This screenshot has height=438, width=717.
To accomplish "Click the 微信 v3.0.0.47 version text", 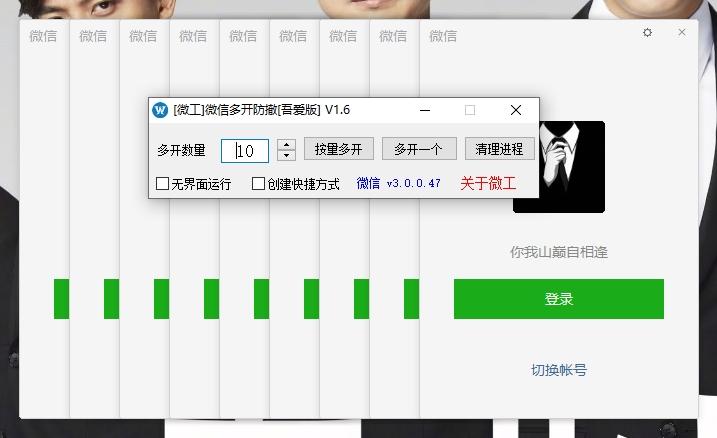I will 399,184.
